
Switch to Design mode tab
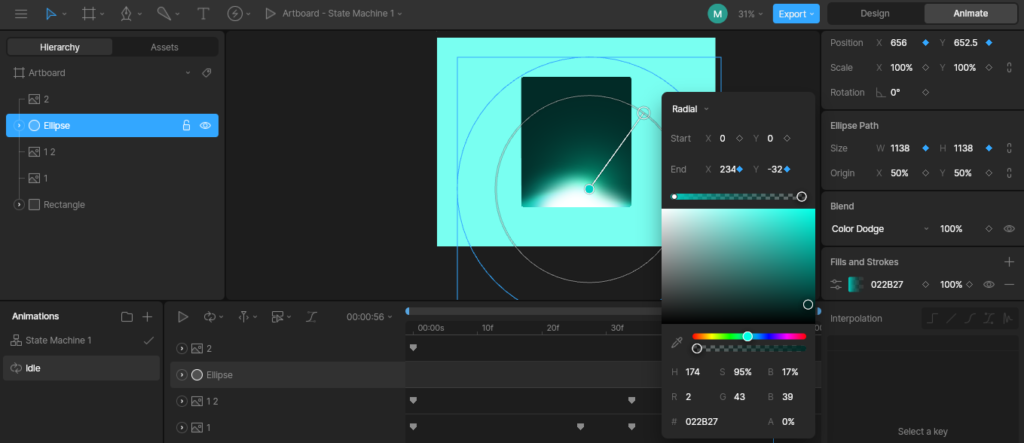[875, 14]
